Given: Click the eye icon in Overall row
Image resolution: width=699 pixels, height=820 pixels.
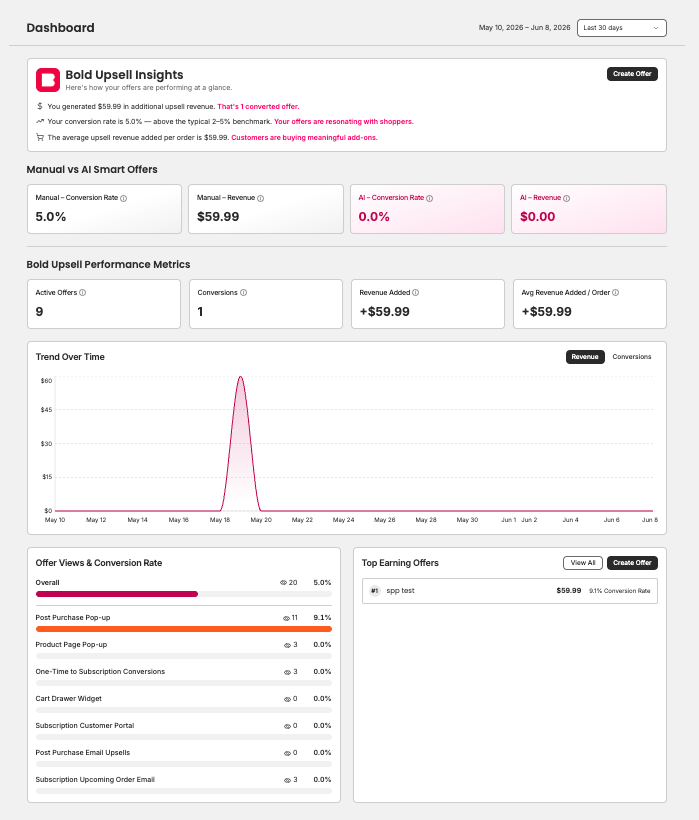Looking at the screenshot, I should coord(283,583).
